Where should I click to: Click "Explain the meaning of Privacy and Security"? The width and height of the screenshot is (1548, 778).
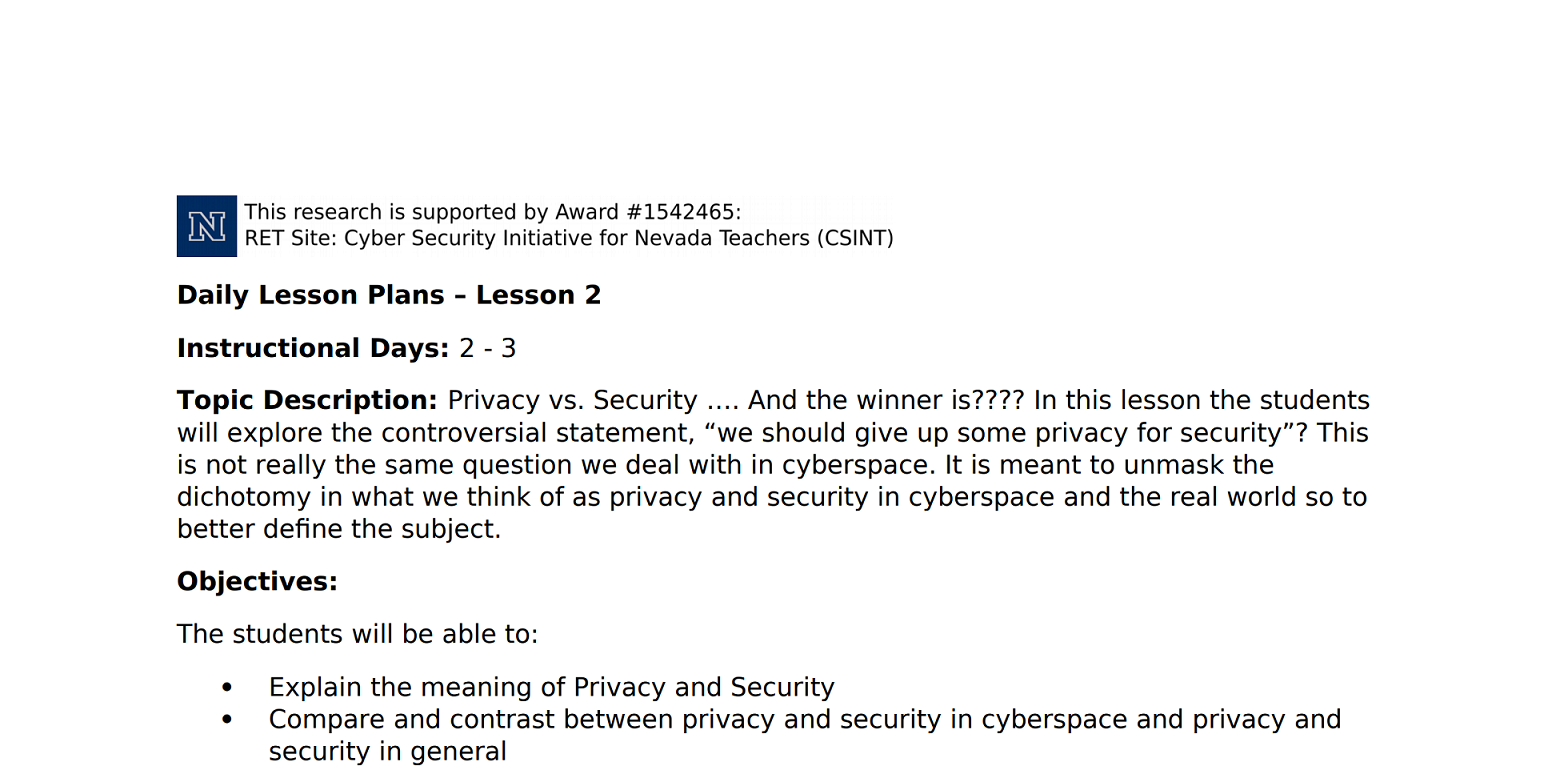pos(551,687)
